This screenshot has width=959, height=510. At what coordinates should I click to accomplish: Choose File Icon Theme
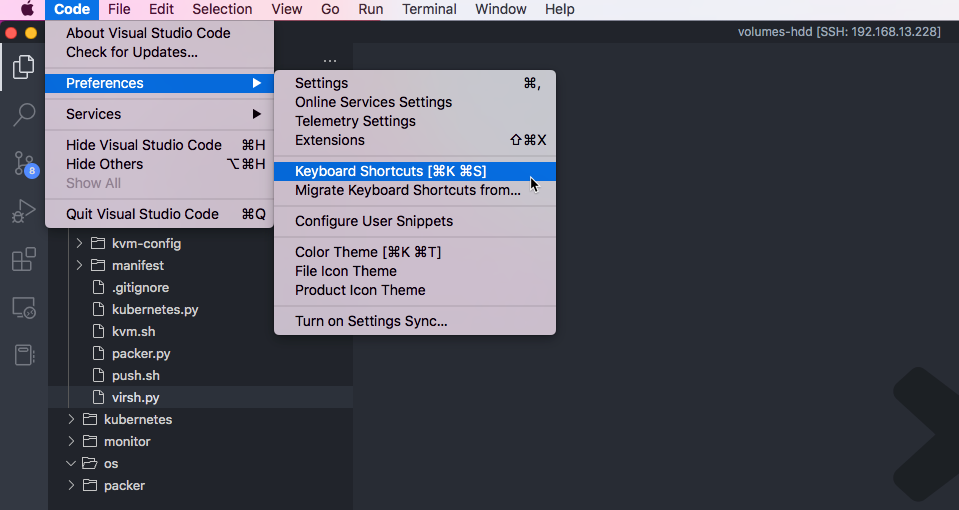click(415, 271)
